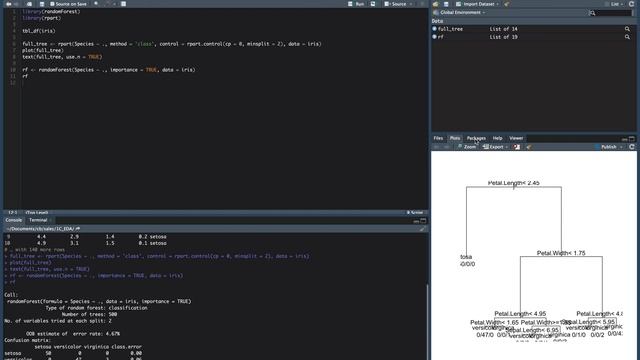Open the Top Level scope dropdown
The height and width of the screenshot is (360, 640).
[x=37, y=213]
